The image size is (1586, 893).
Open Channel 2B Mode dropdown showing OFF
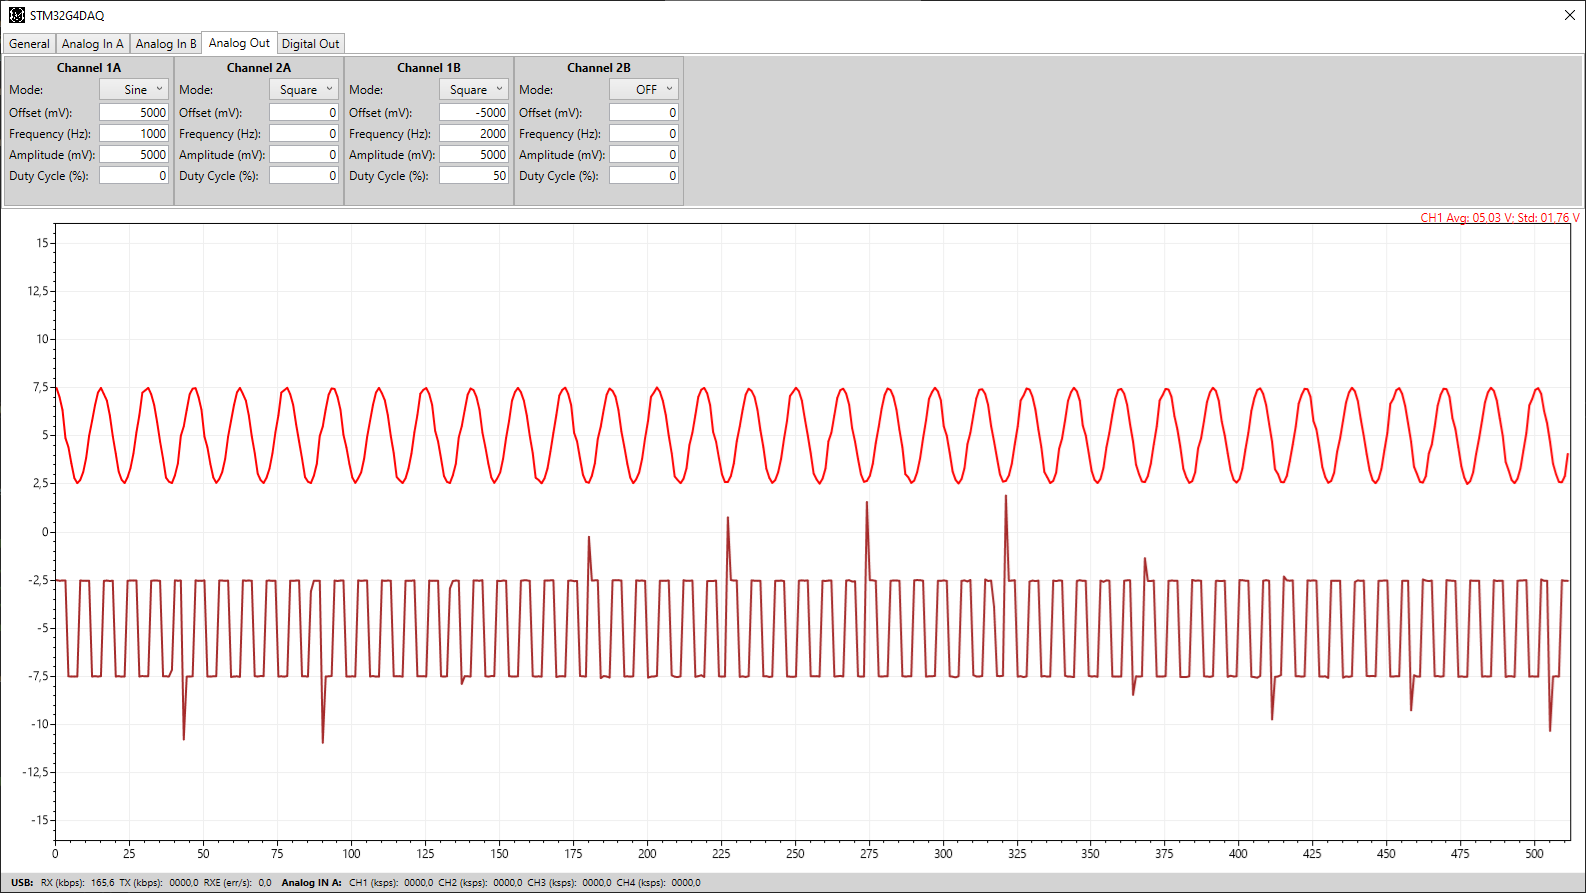pyautogui.click(x=643, y=89)
